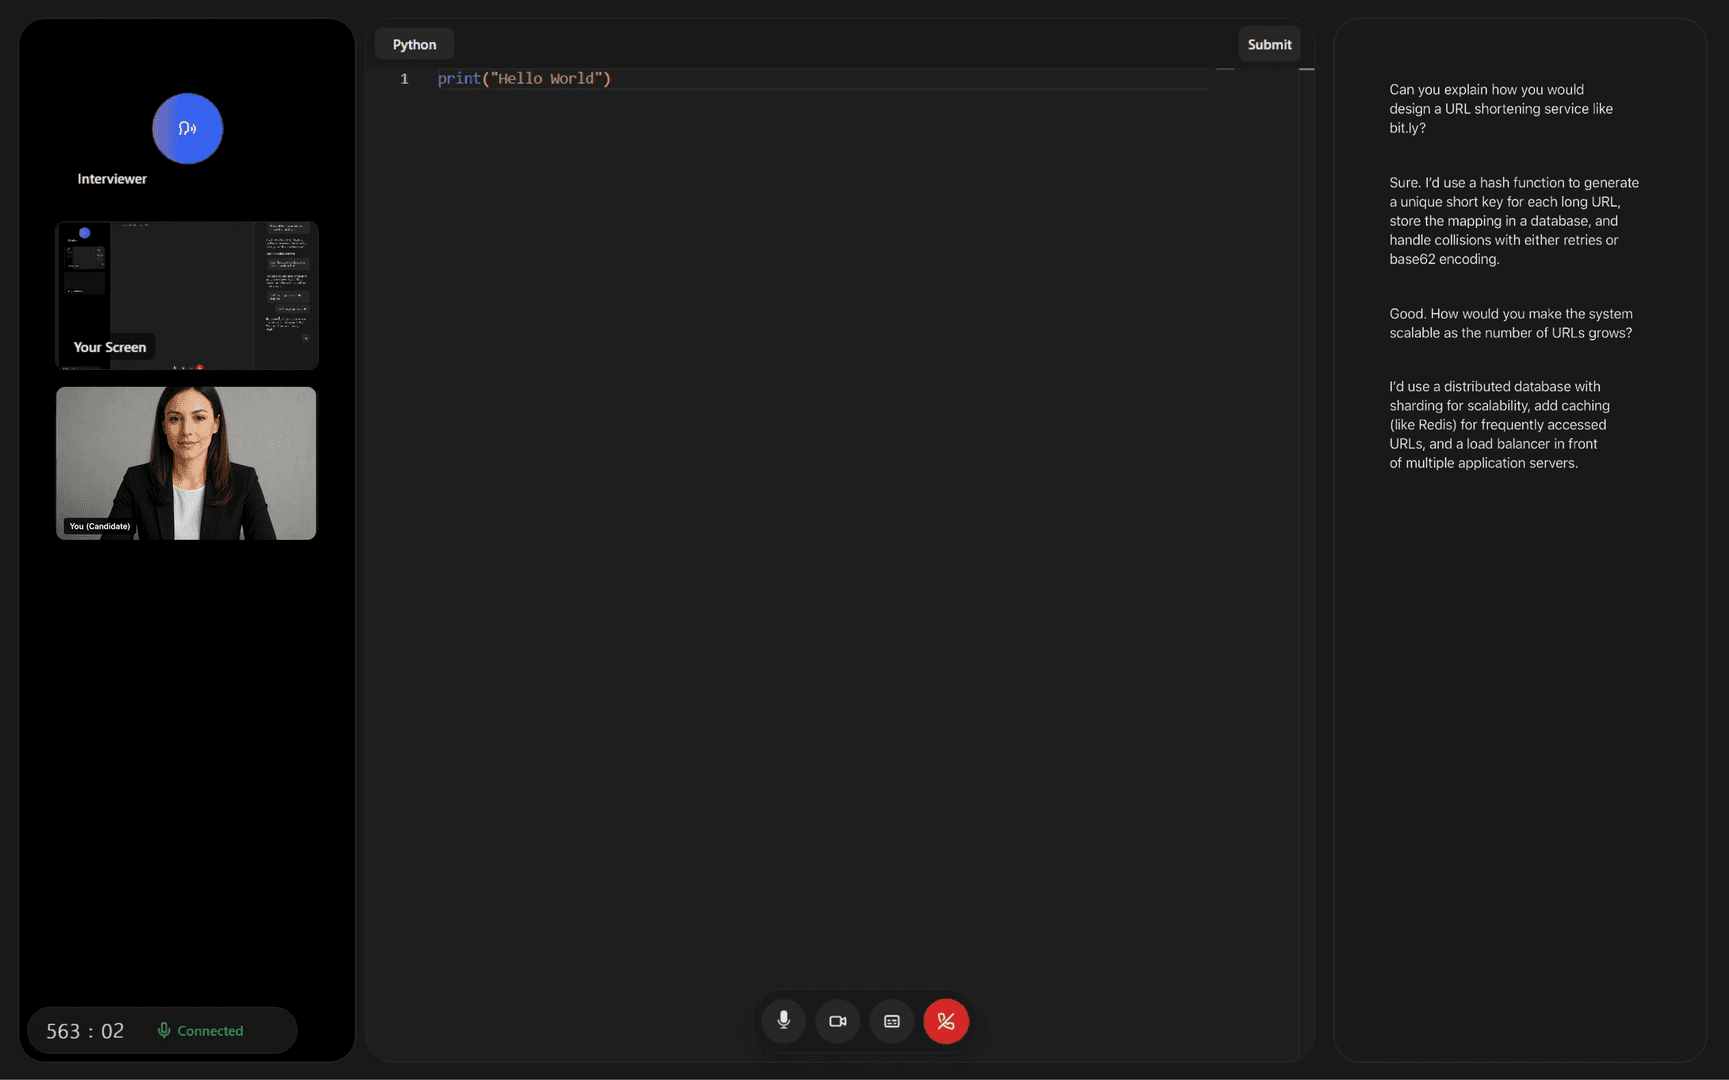Click line number 1 in the editor gutter

[404, 78]
